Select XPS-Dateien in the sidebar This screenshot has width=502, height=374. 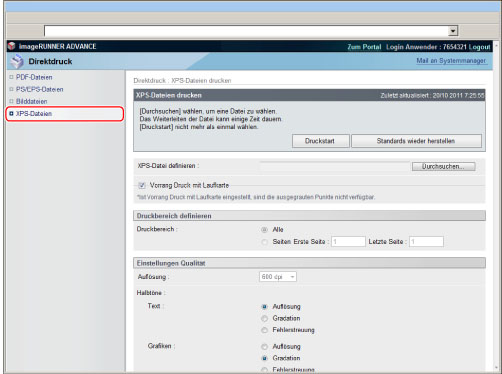[x=34, y=114]
